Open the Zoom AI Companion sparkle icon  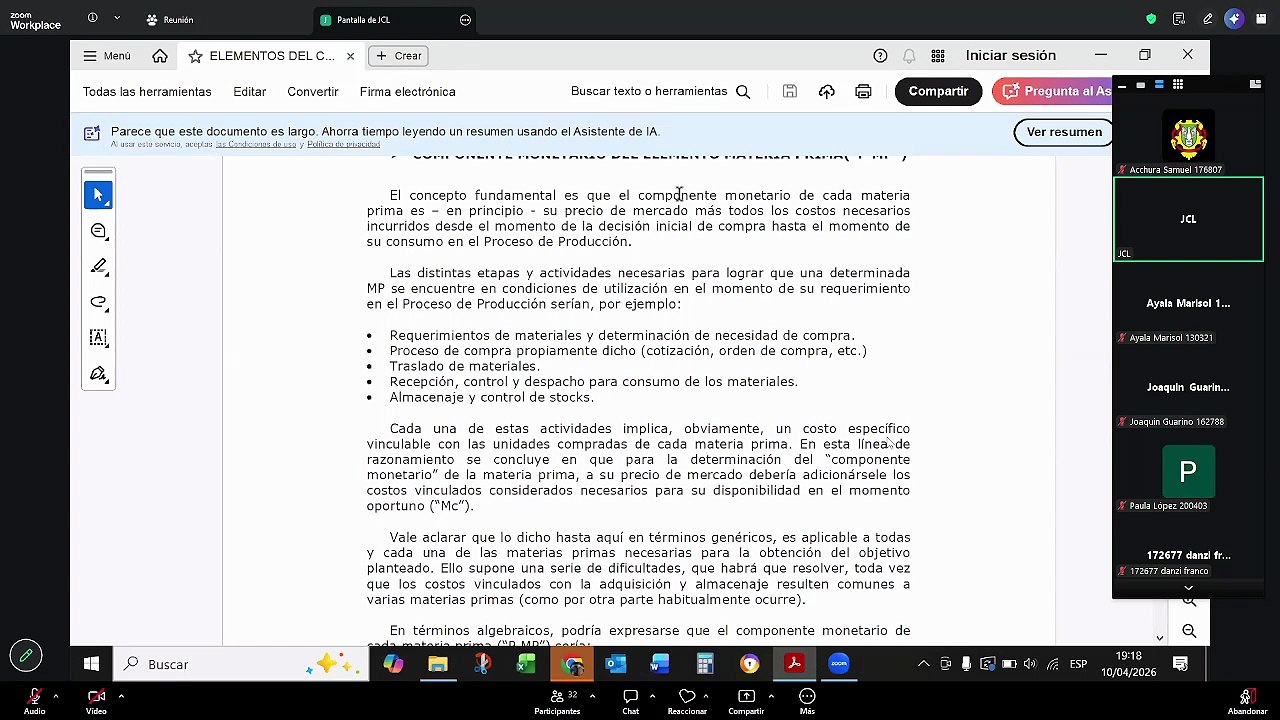point(1234,19)
